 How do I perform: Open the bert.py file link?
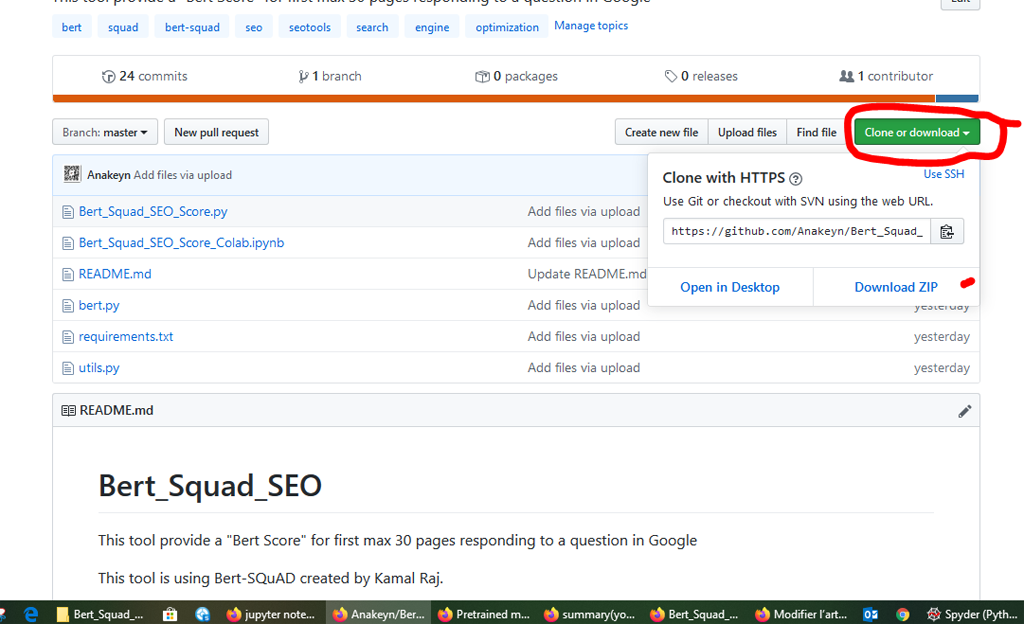click(99, 306)
